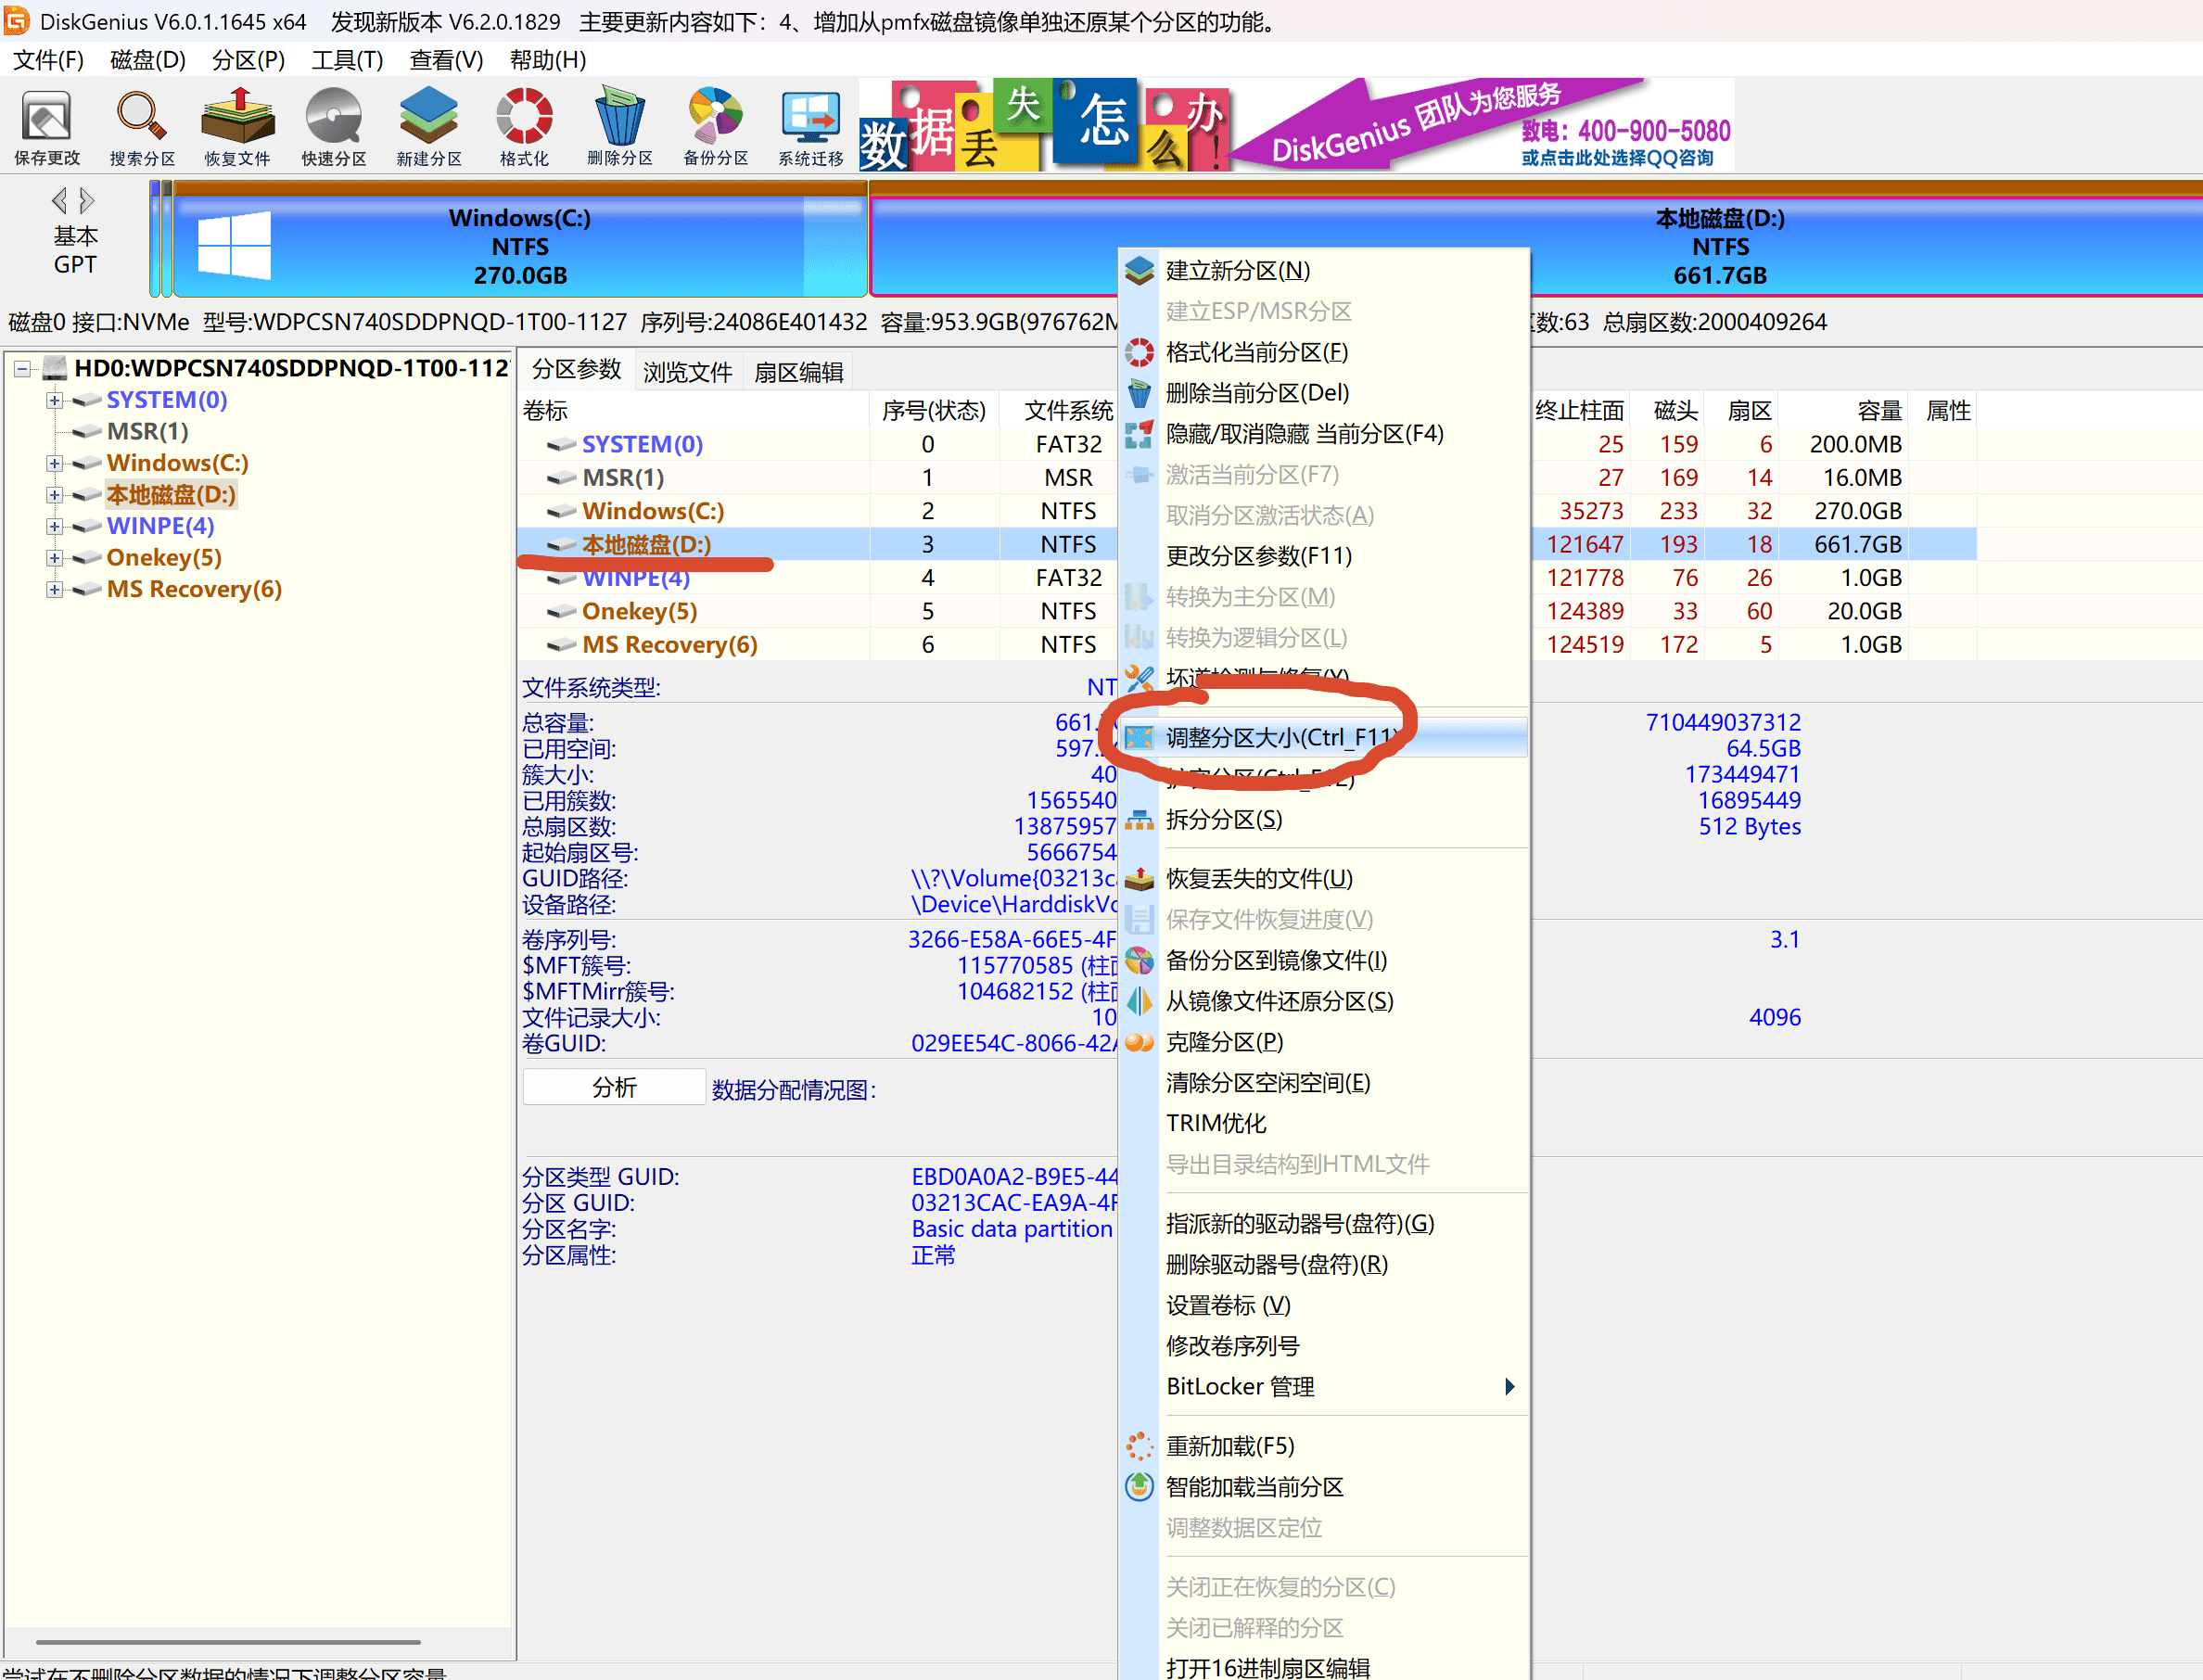This screenshot has width=2203, height=1680.
Task: Go to the next disk with right arrow
Action: (87, 201)
